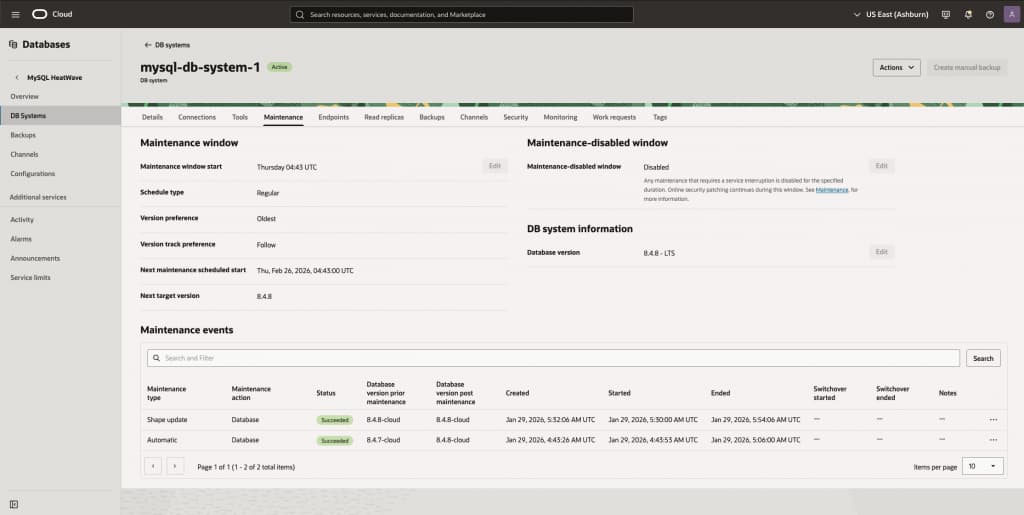The image size is (1024, 515).
Task: Open the Work requests tab
Action: click(x=614, y=117)
